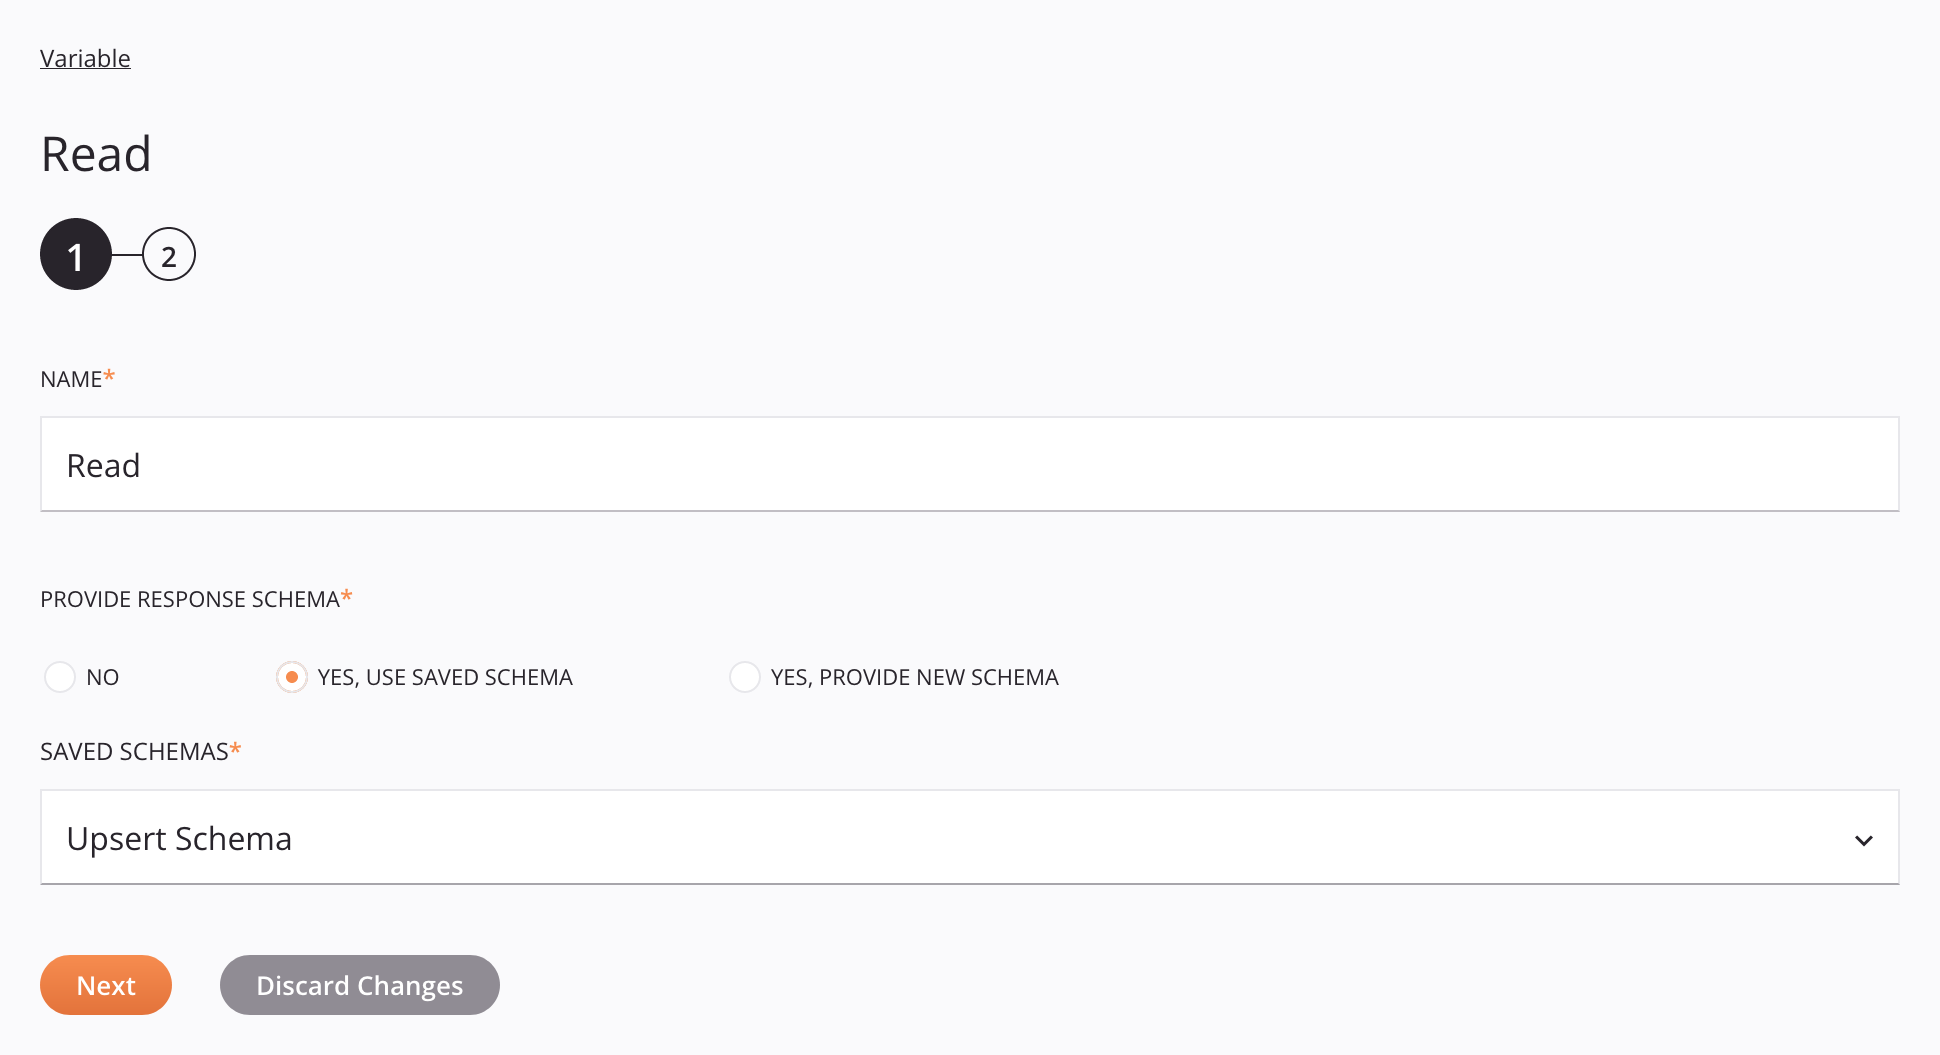Click the Discard Changes button
The width and height of the screenshot is (1940, 1055).
[x=359, y=985]
